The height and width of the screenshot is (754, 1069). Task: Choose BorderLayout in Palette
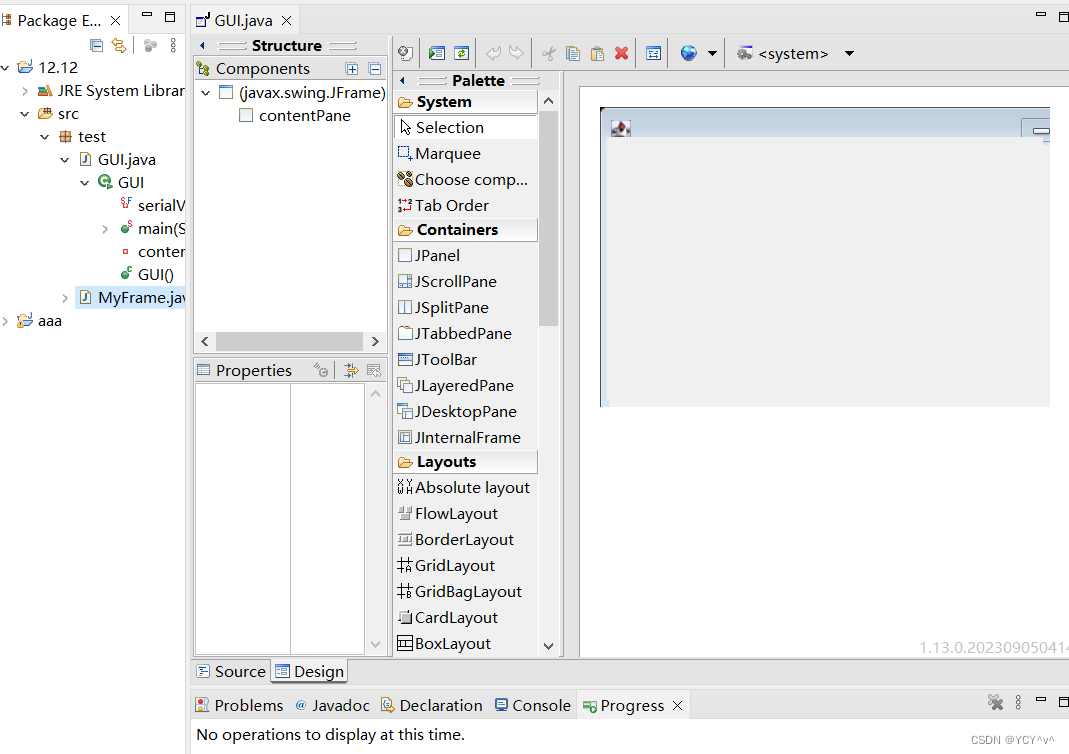pos(466,539)
